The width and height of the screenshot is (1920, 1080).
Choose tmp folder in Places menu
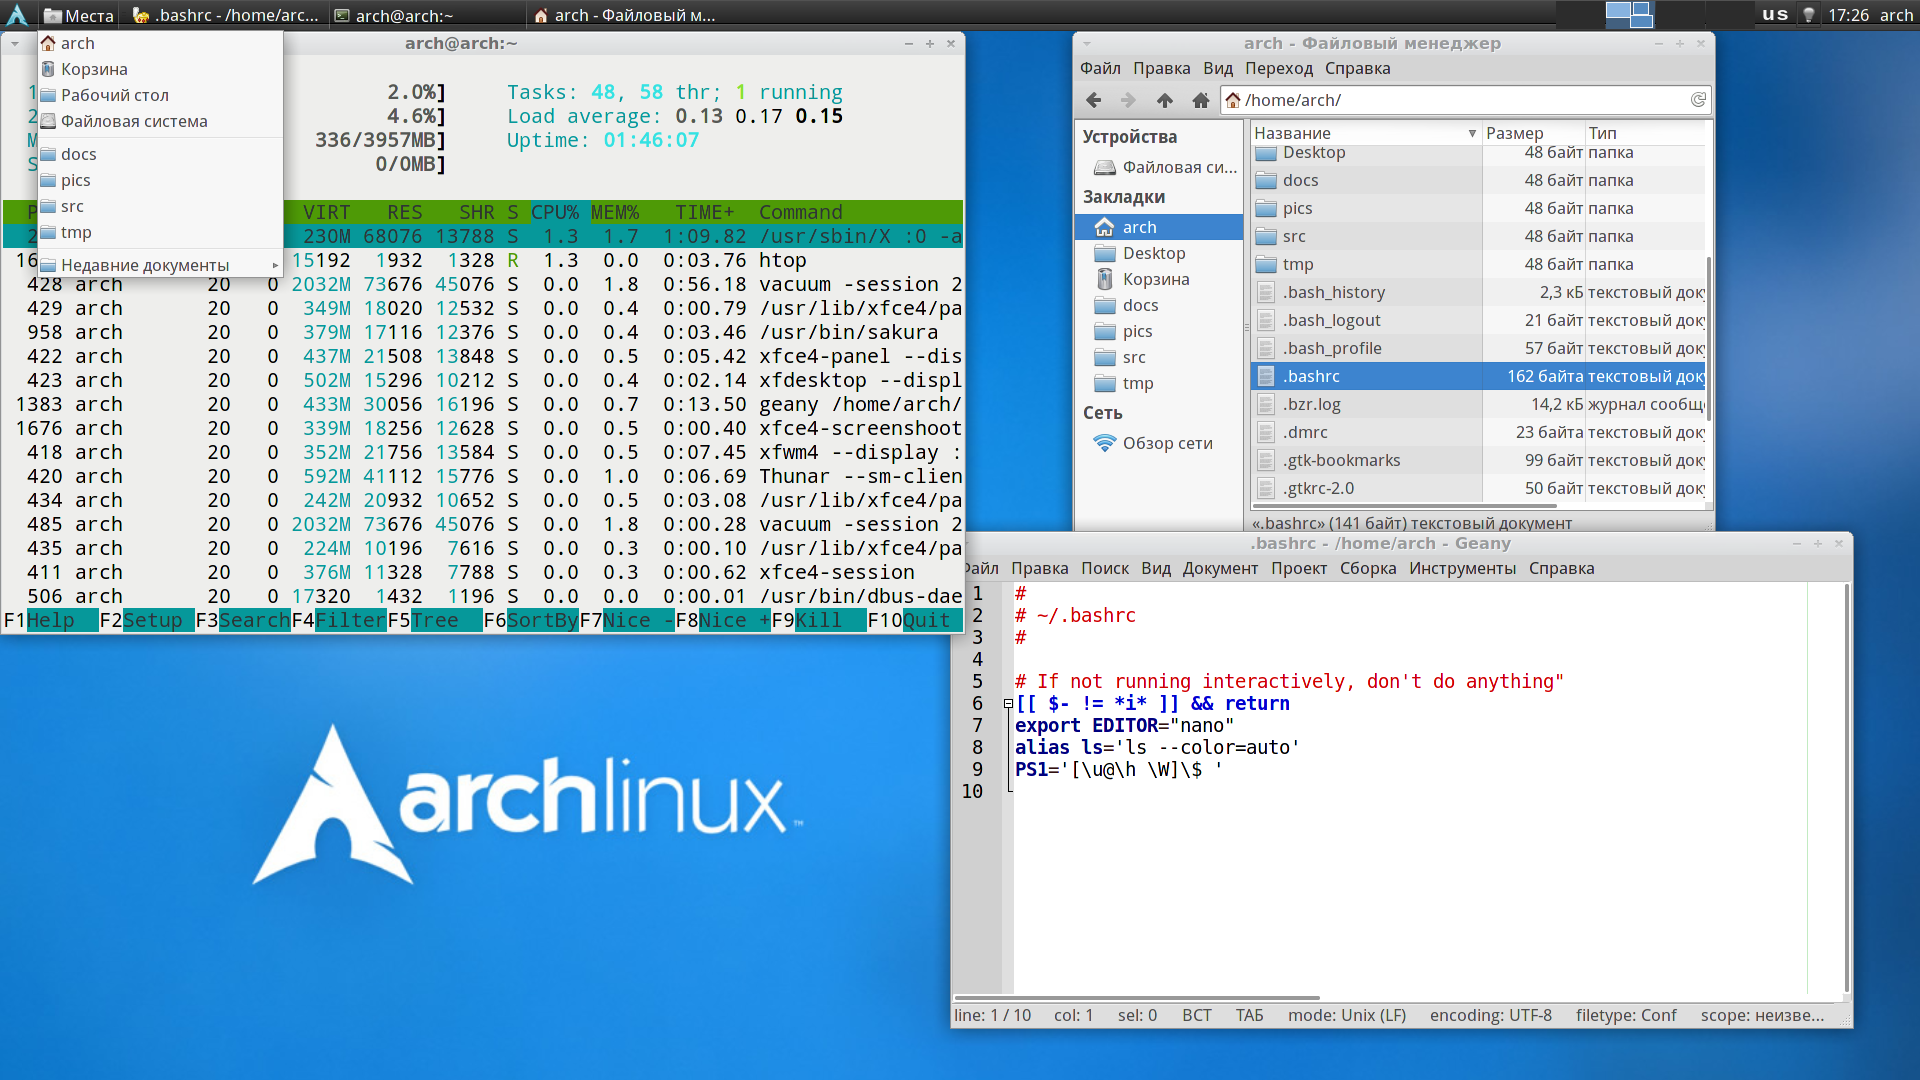tap(160, 232)
